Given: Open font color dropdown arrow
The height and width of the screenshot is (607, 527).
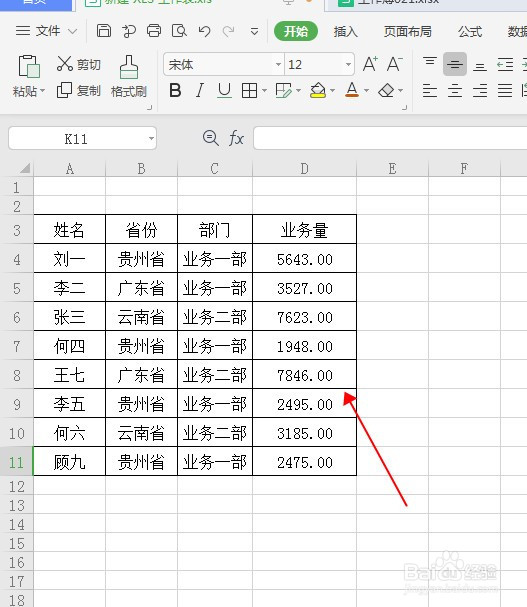Looking at the screenshot, I should pos(366,91).
